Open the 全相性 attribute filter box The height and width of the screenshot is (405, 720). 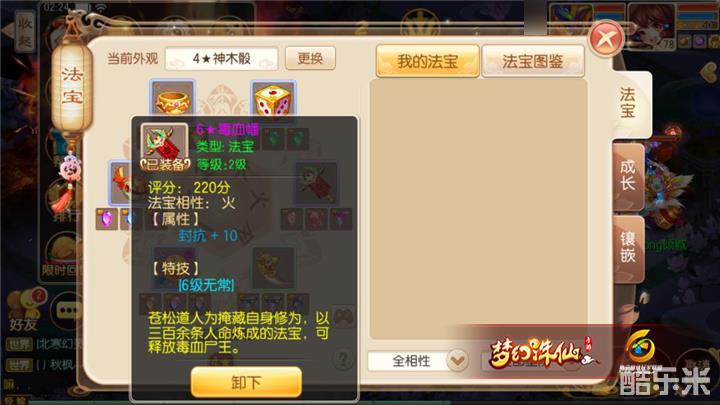click(418, 361)
